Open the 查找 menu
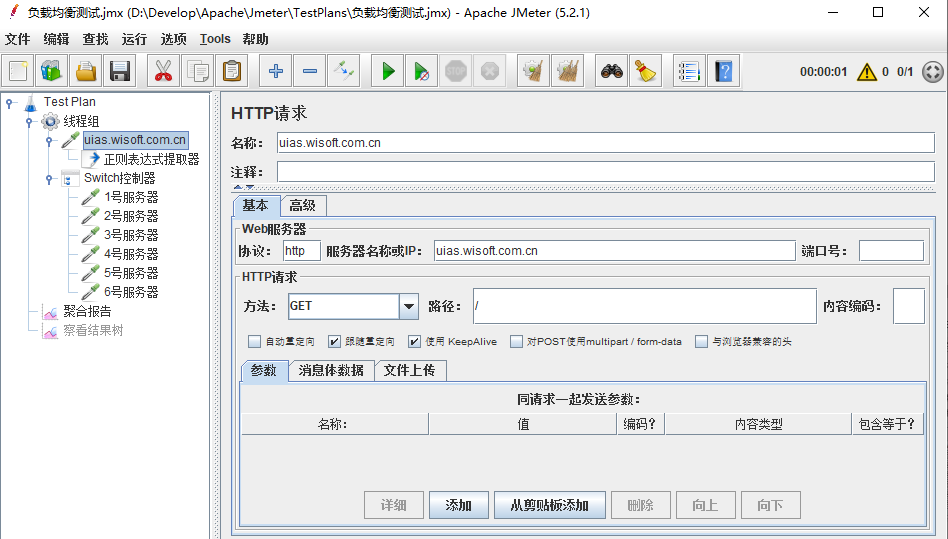The image size is (948, 539). pos(96,39)
